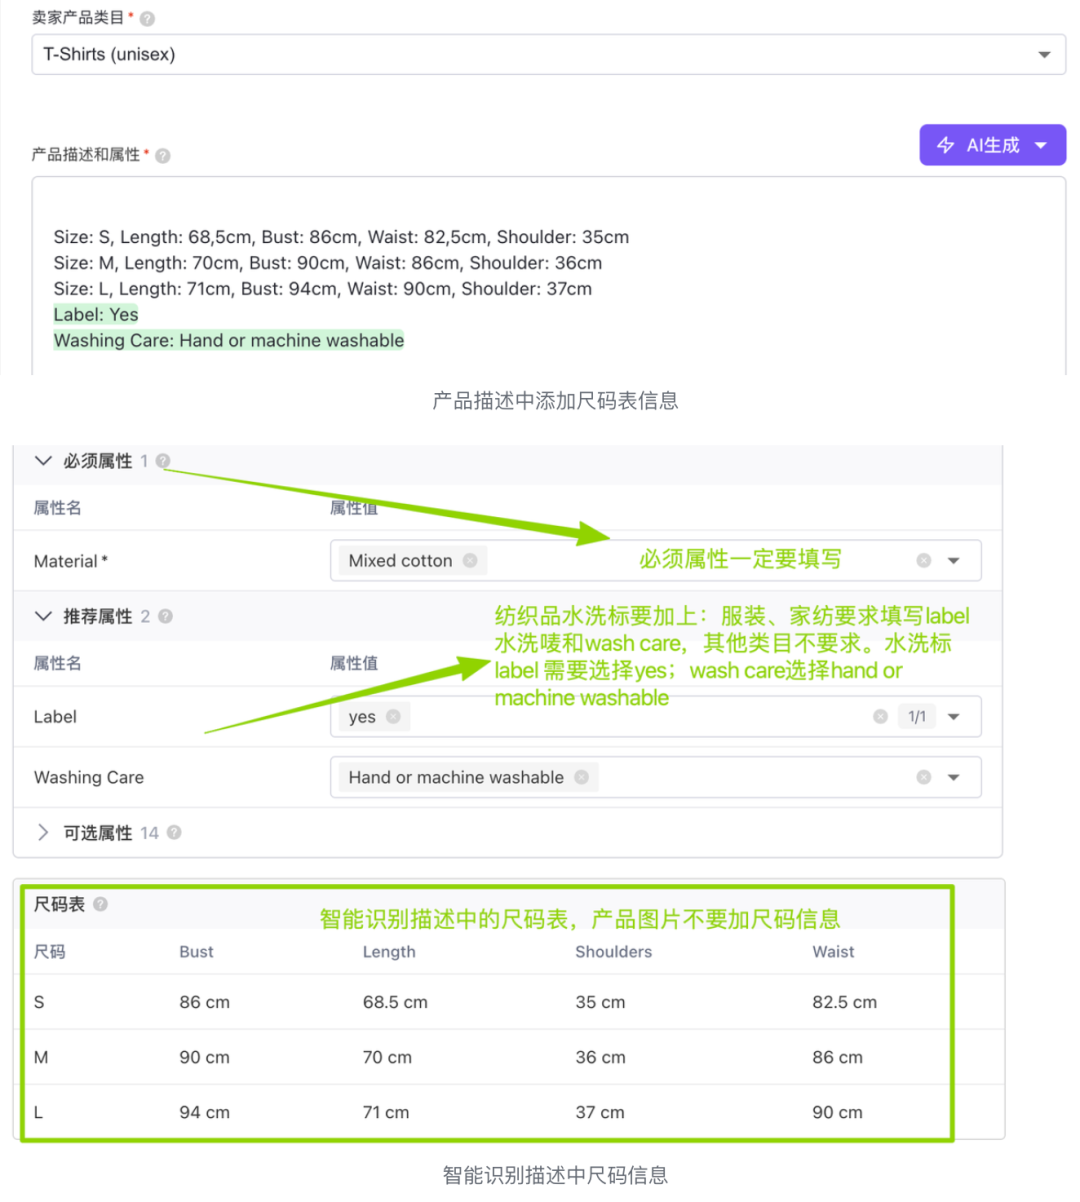Clear the Material field value
Image resolution: width=1080 pixels, height=1202 pixels.
point(924,560)
